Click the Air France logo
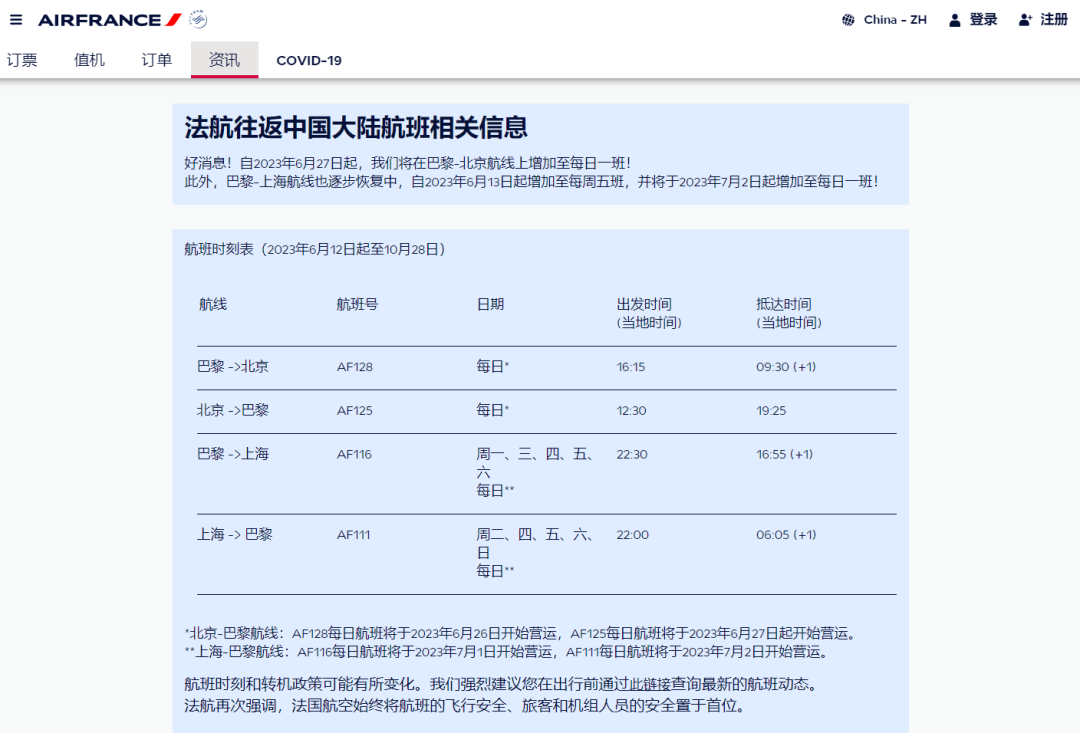 110,20
